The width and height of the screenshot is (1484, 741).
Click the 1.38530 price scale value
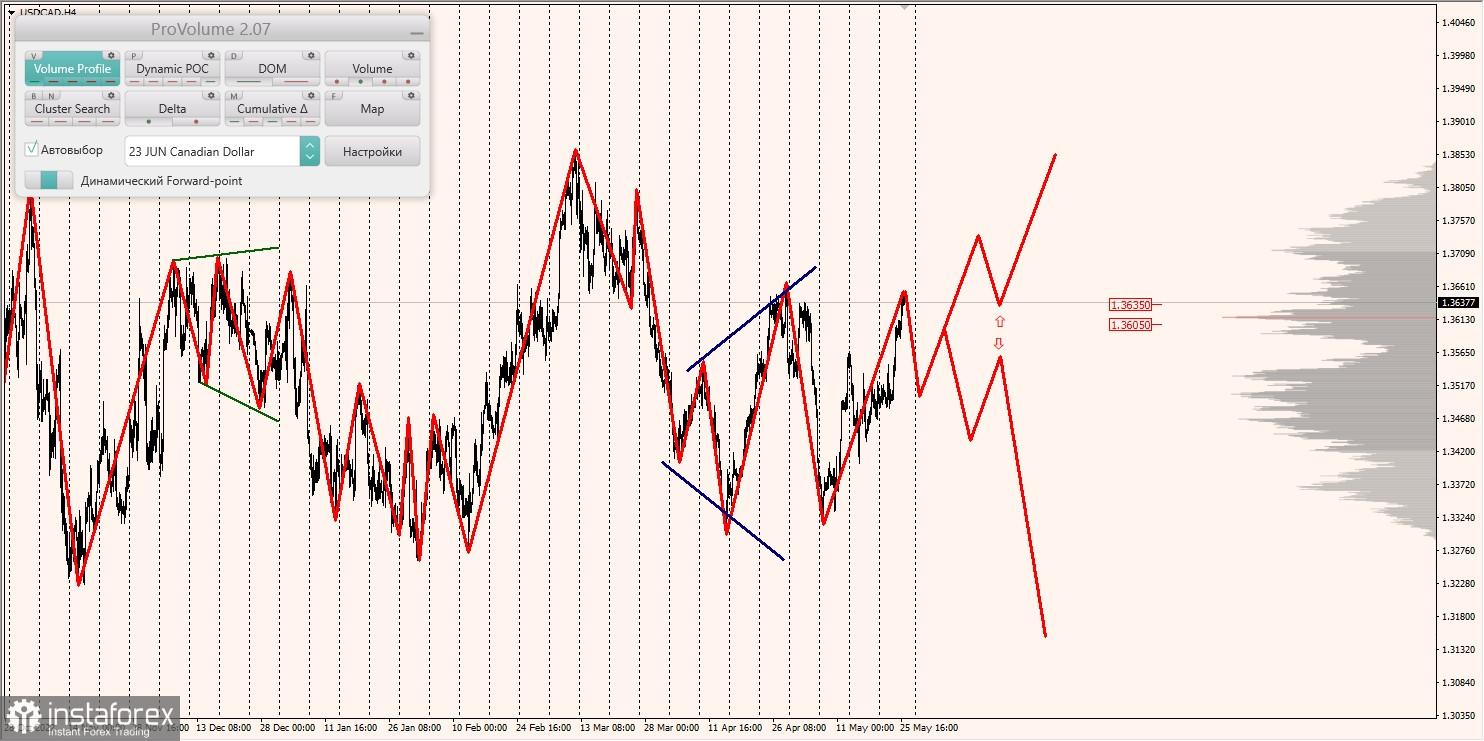tap(1457, 154)
